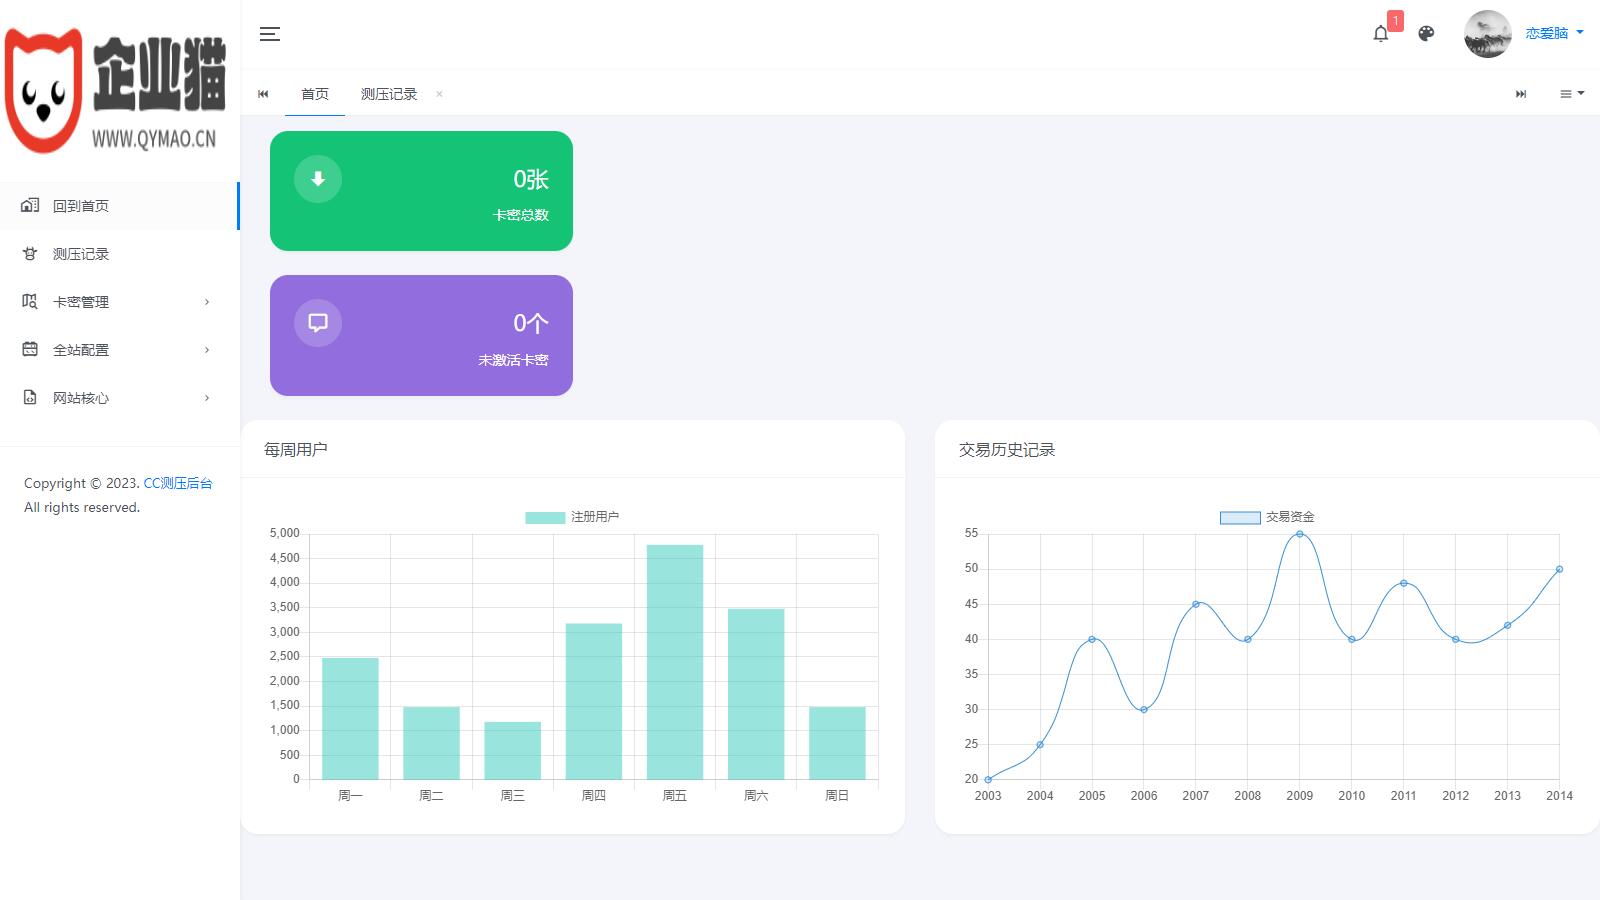Expand the 网站核心 sidebar menu

118,398
